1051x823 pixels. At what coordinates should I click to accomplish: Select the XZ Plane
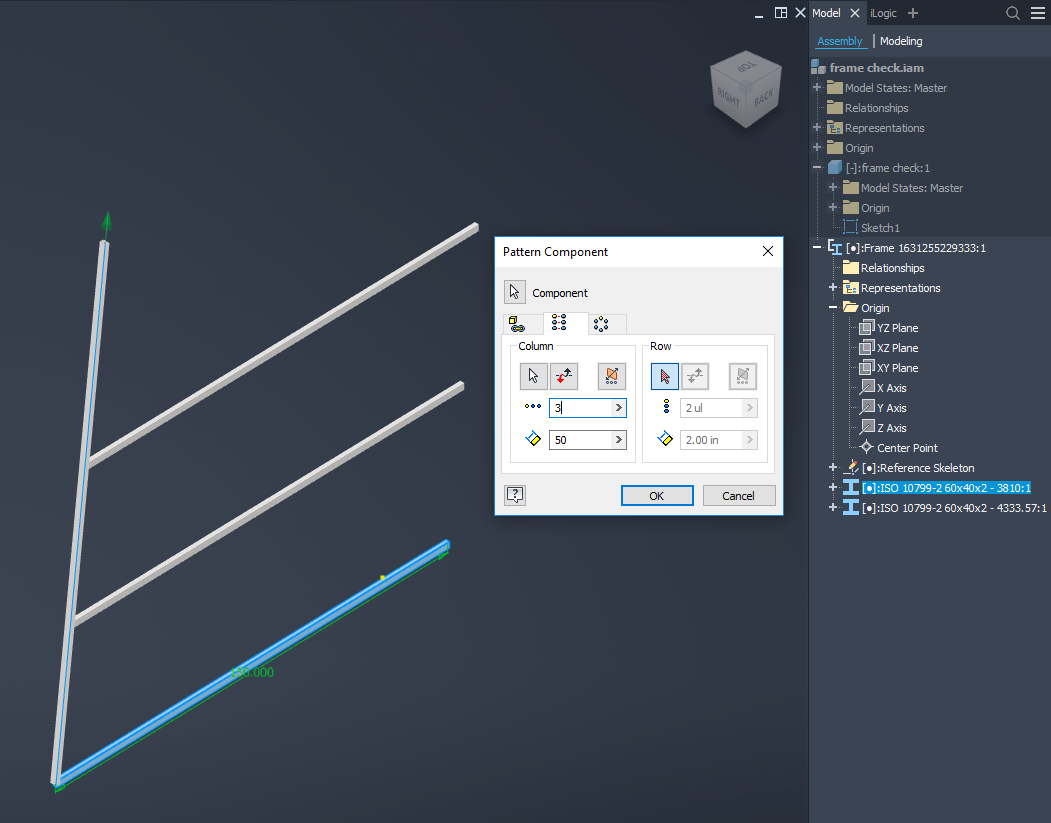pyautogui.click(x=898, y=348)
